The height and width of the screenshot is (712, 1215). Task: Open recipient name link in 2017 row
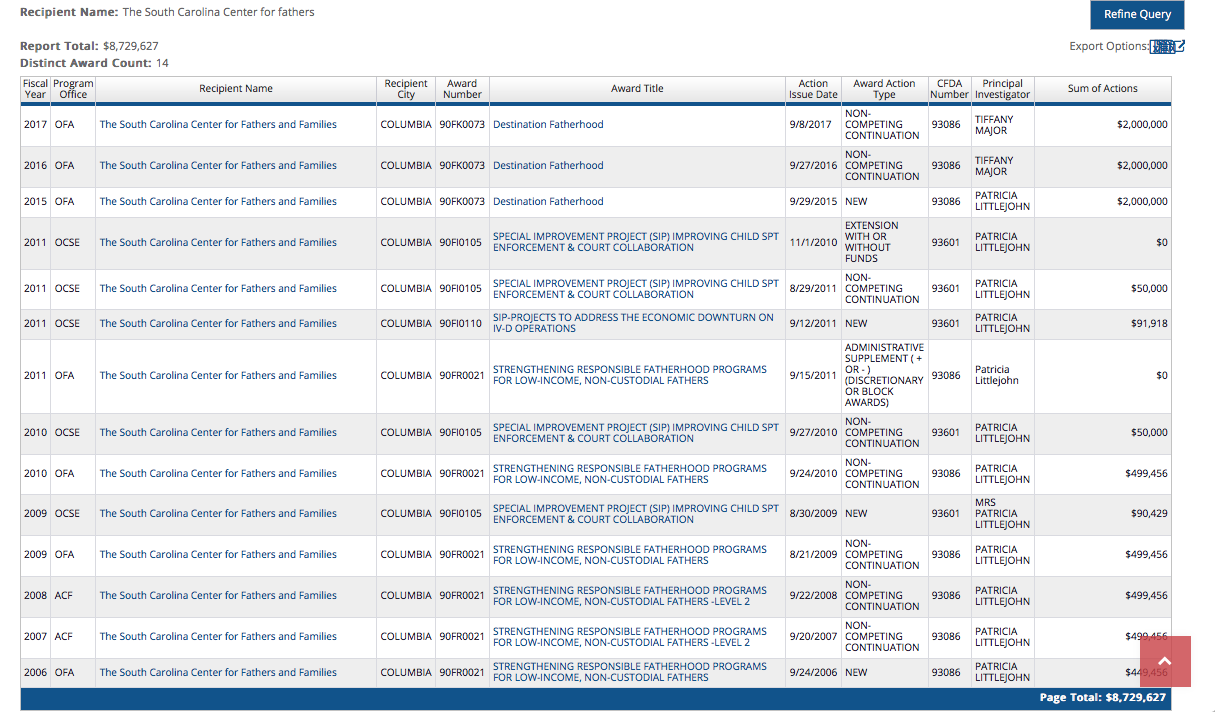[x=218, y=125]
